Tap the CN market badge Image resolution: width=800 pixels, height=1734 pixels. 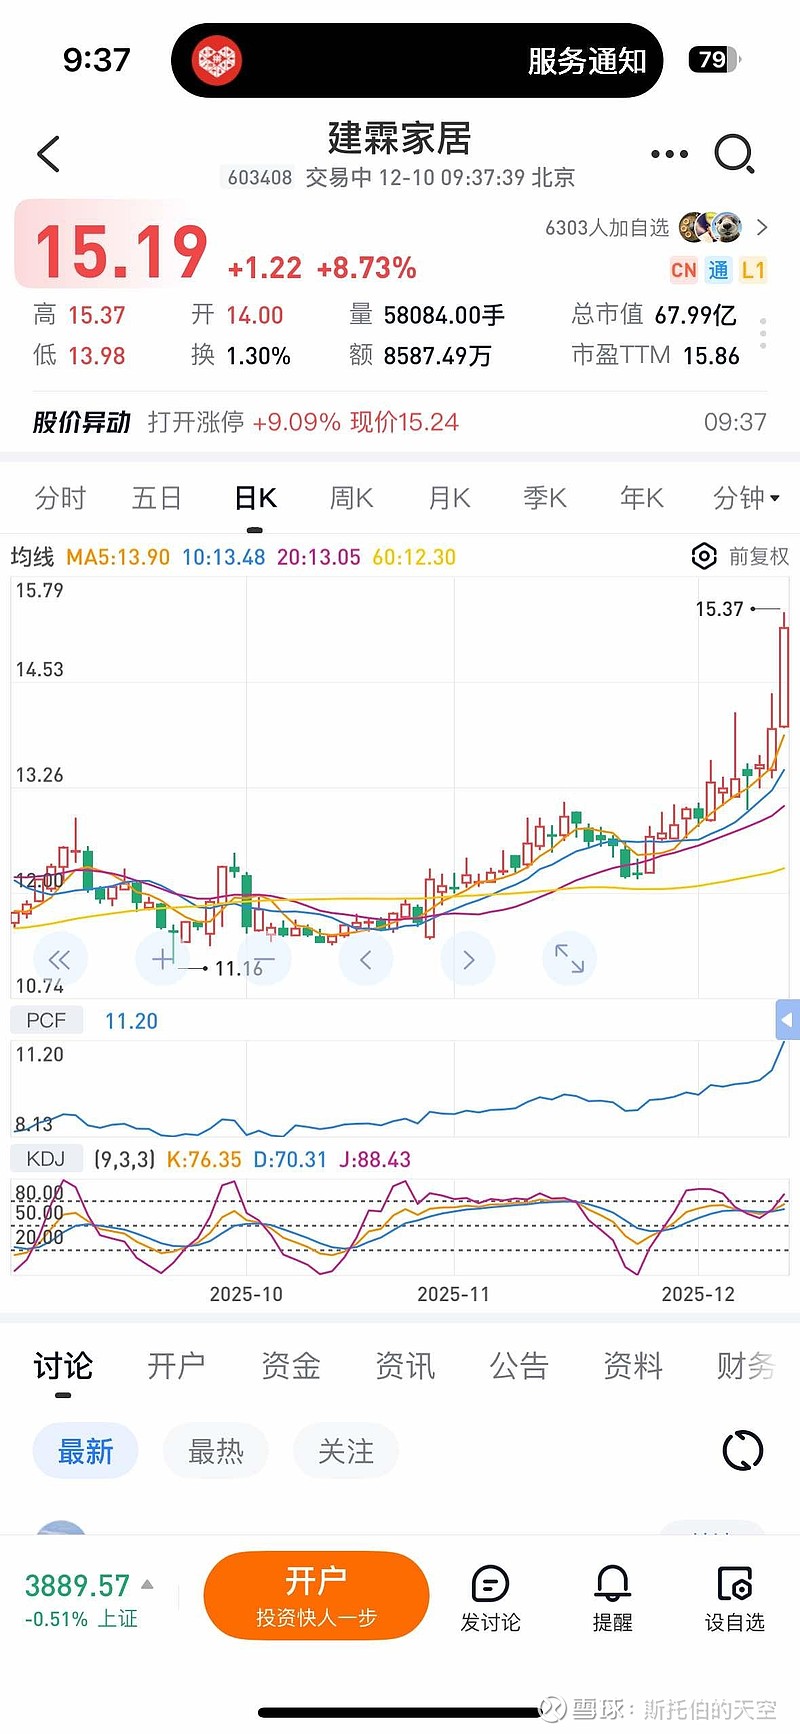pyautogui.click(x=684, y=270)
